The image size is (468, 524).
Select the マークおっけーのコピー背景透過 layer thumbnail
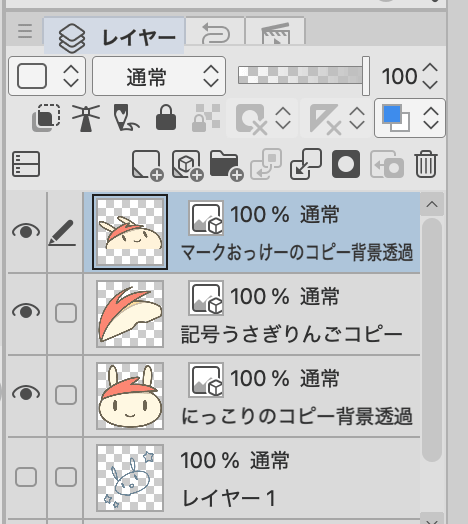[130, 232]
